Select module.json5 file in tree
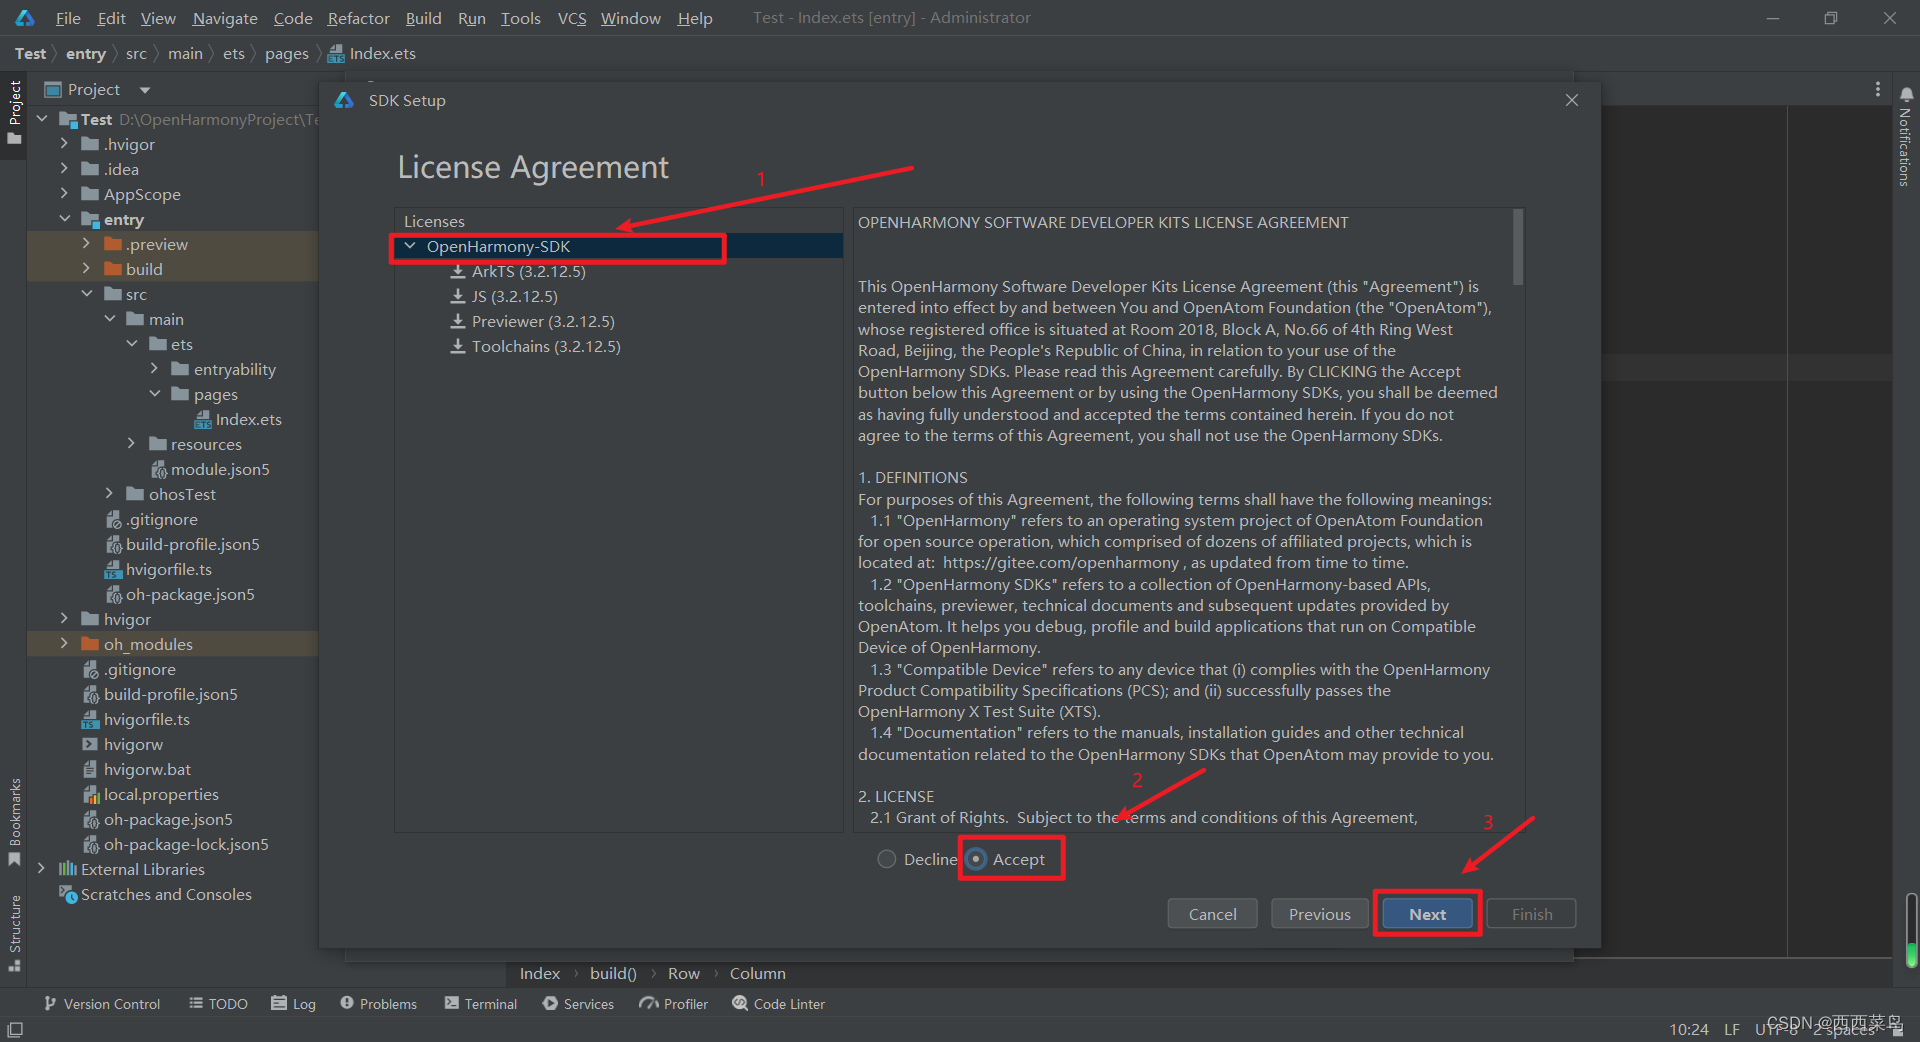 220,469
